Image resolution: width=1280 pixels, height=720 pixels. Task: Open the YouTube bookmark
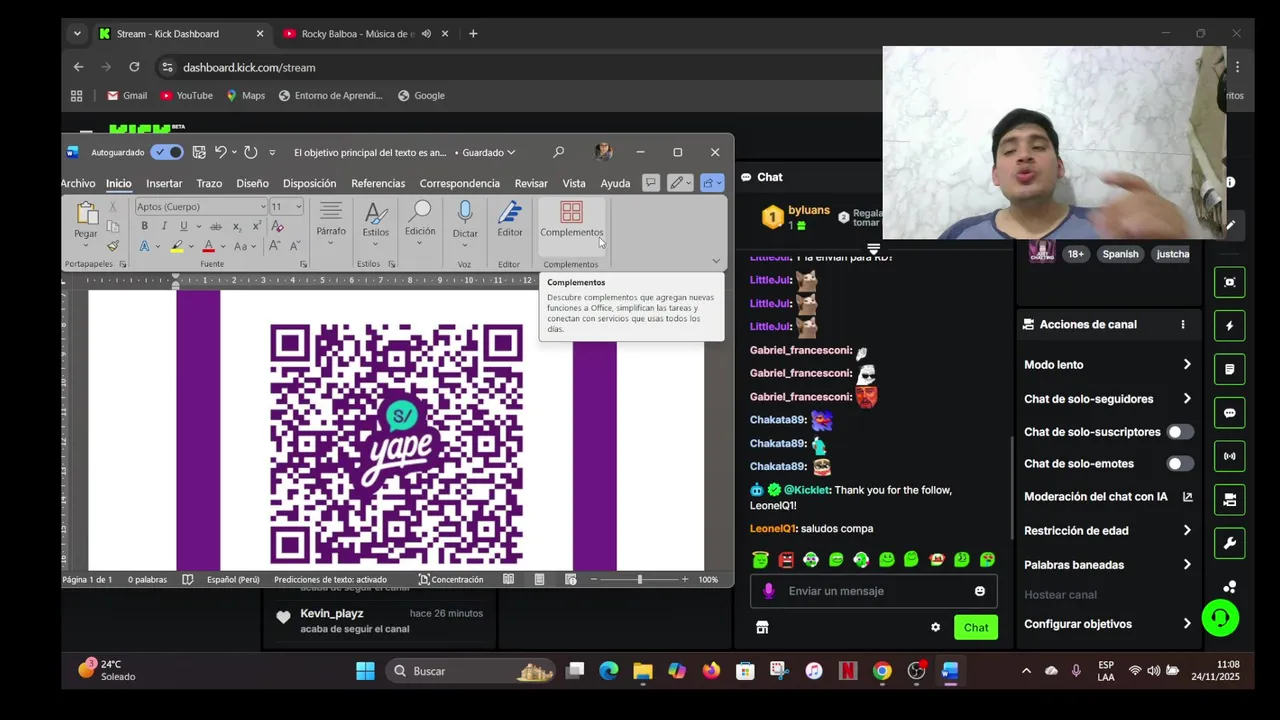click(185, 96)
